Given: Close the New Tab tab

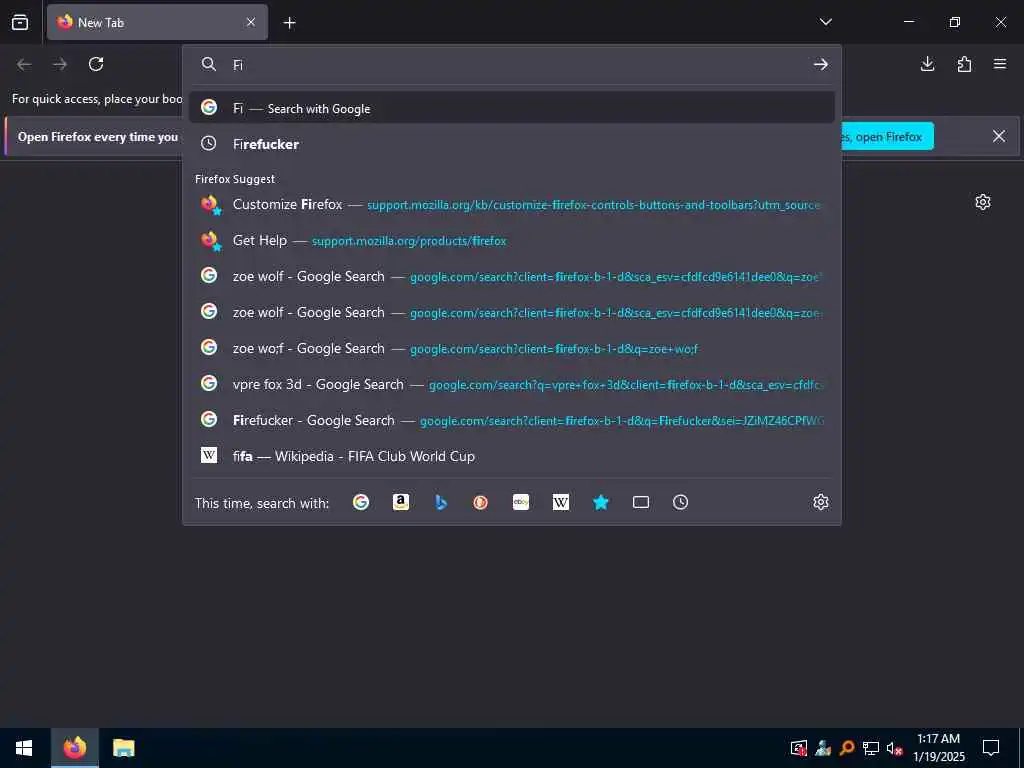Looking at the screenshot, I should 251,22.
